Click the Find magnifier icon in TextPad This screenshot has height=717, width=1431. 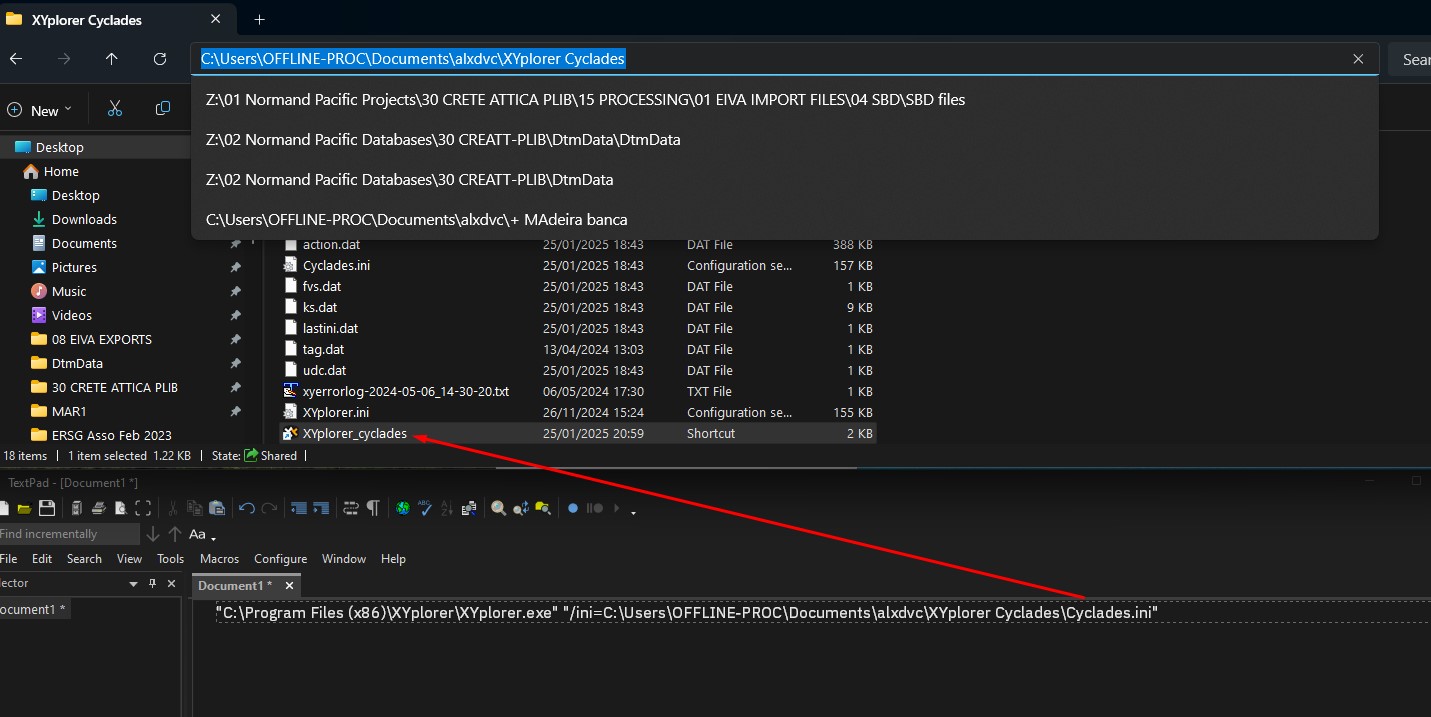(498, 508)
